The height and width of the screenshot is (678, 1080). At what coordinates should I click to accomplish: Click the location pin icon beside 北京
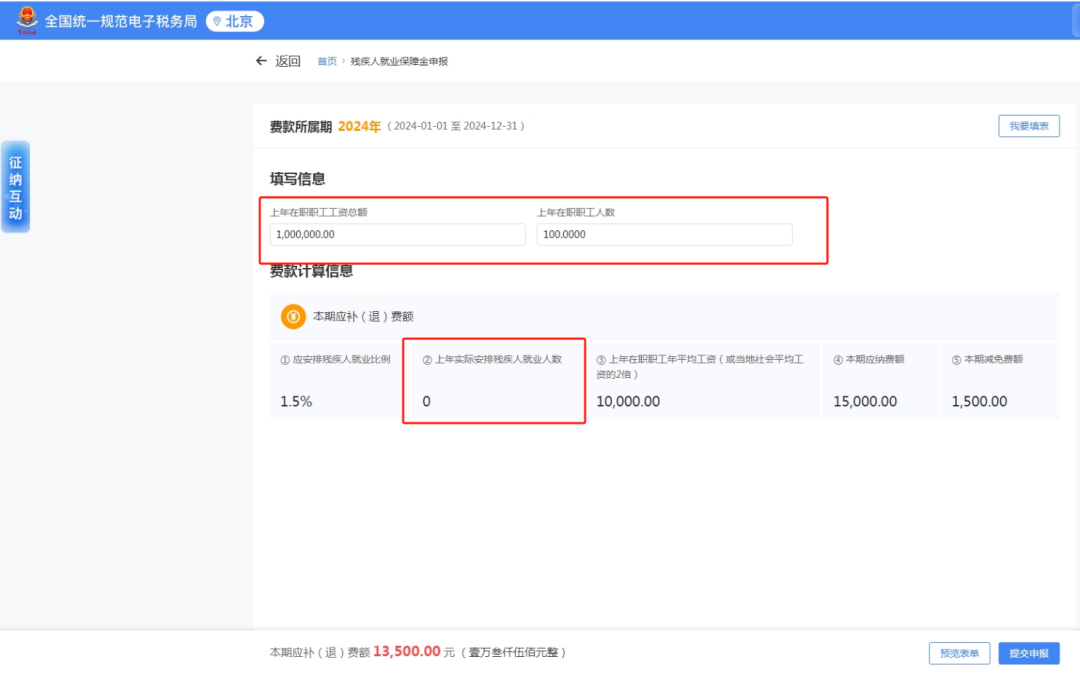coord(217,21)
